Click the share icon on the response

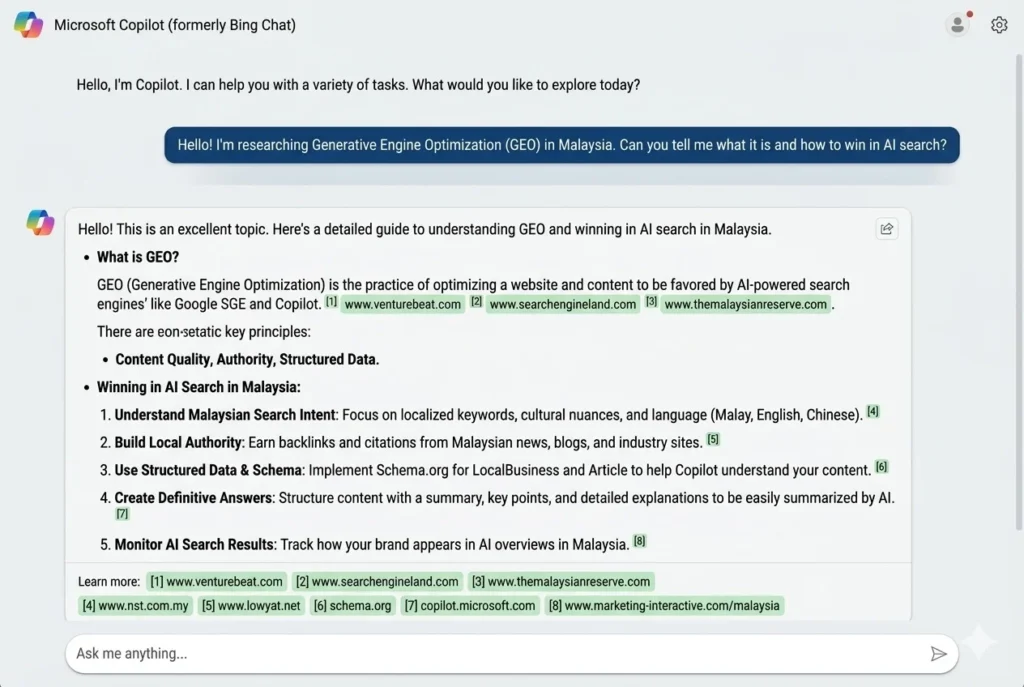(x=886, y=229)
